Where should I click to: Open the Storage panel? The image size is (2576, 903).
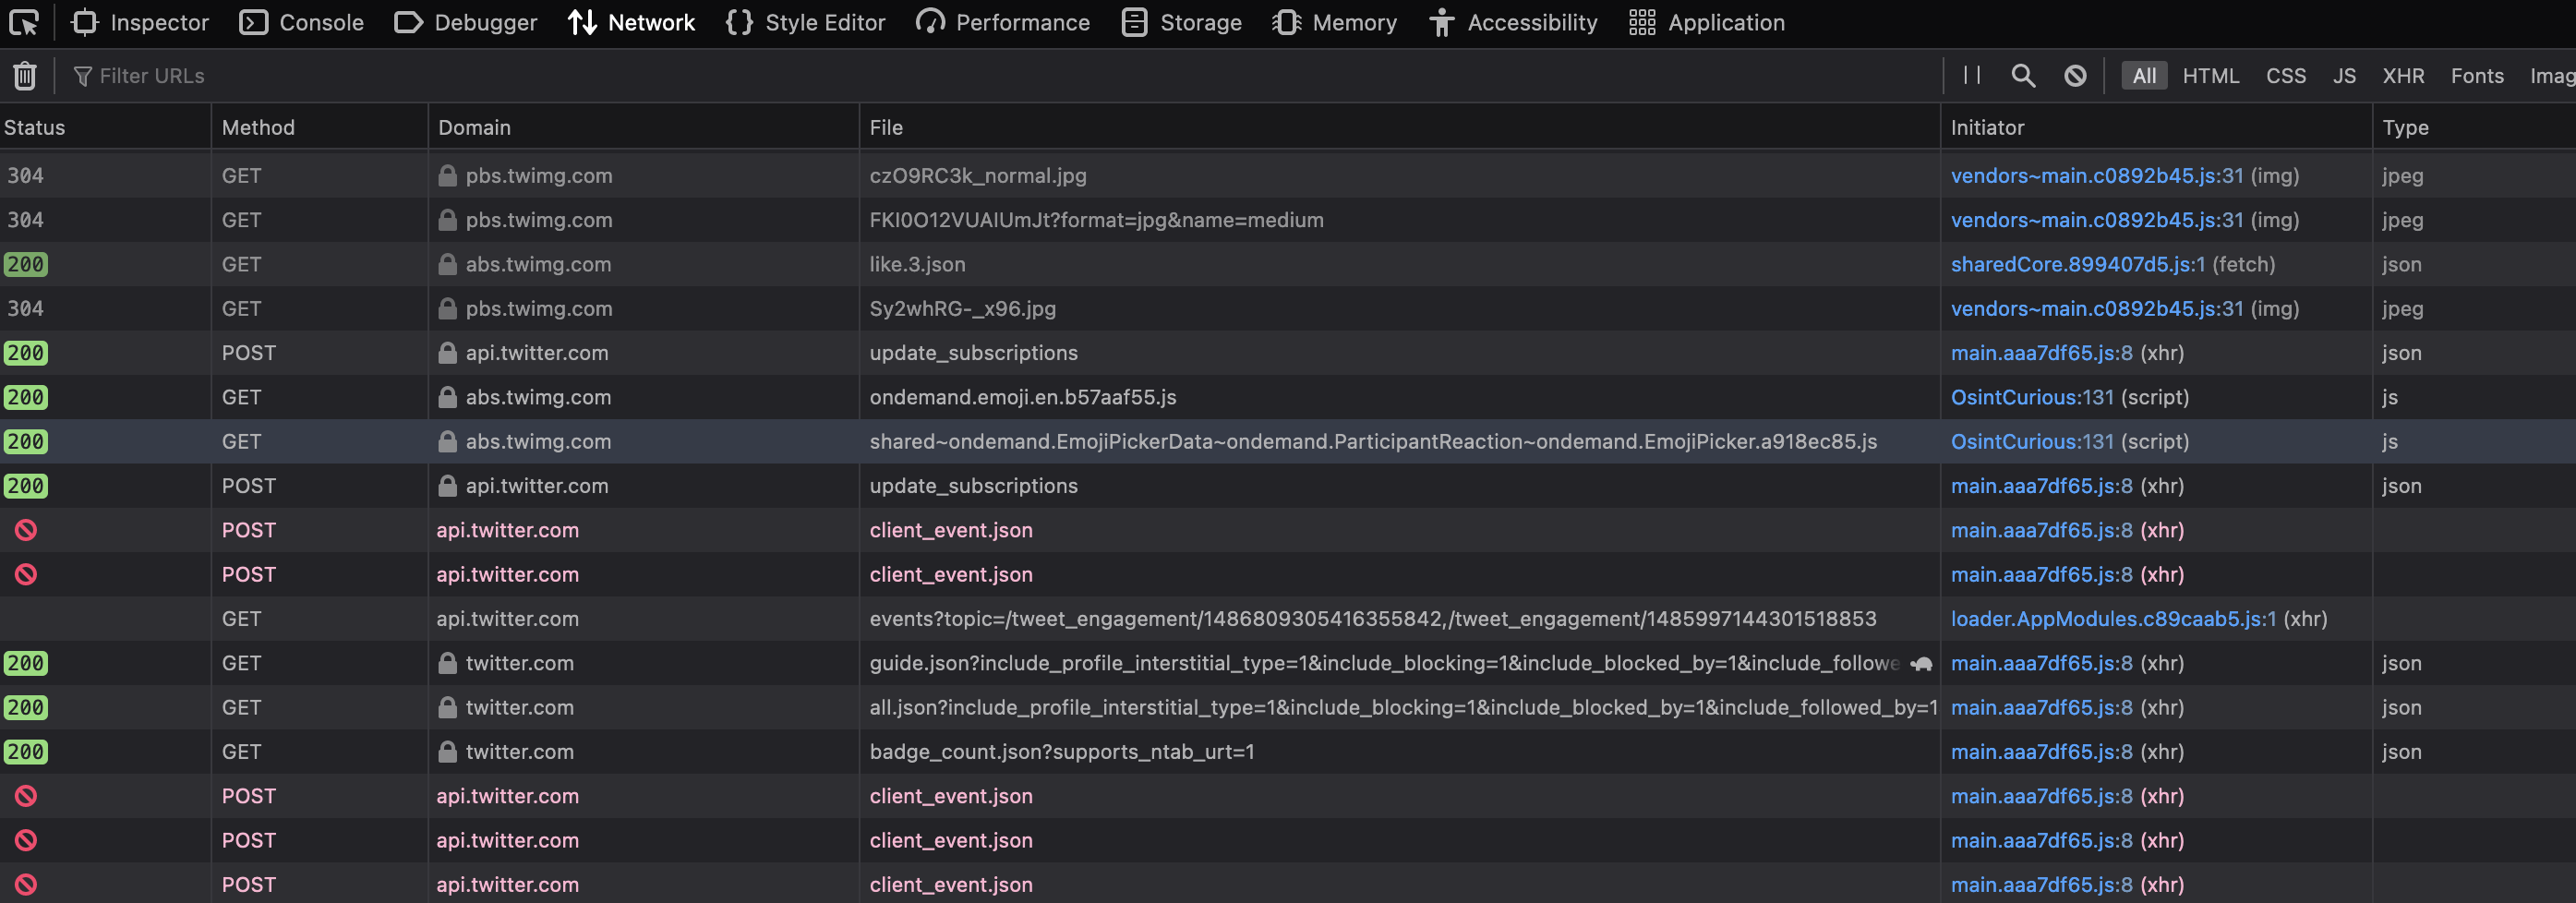[x=1182, y=22]
